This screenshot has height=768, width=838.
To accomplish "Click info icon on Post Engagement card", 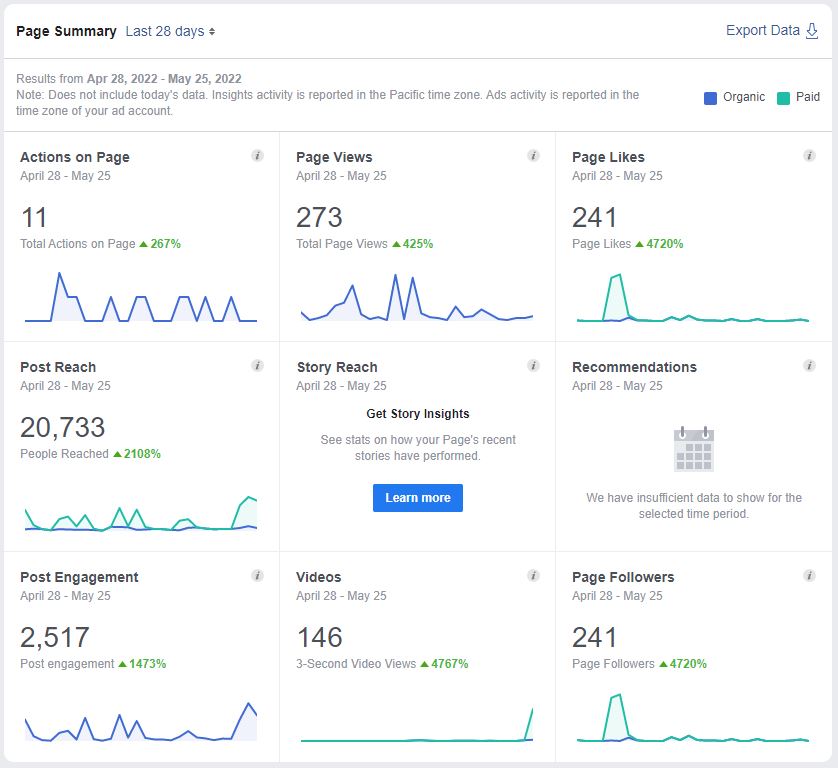I will tap(257, 576).
